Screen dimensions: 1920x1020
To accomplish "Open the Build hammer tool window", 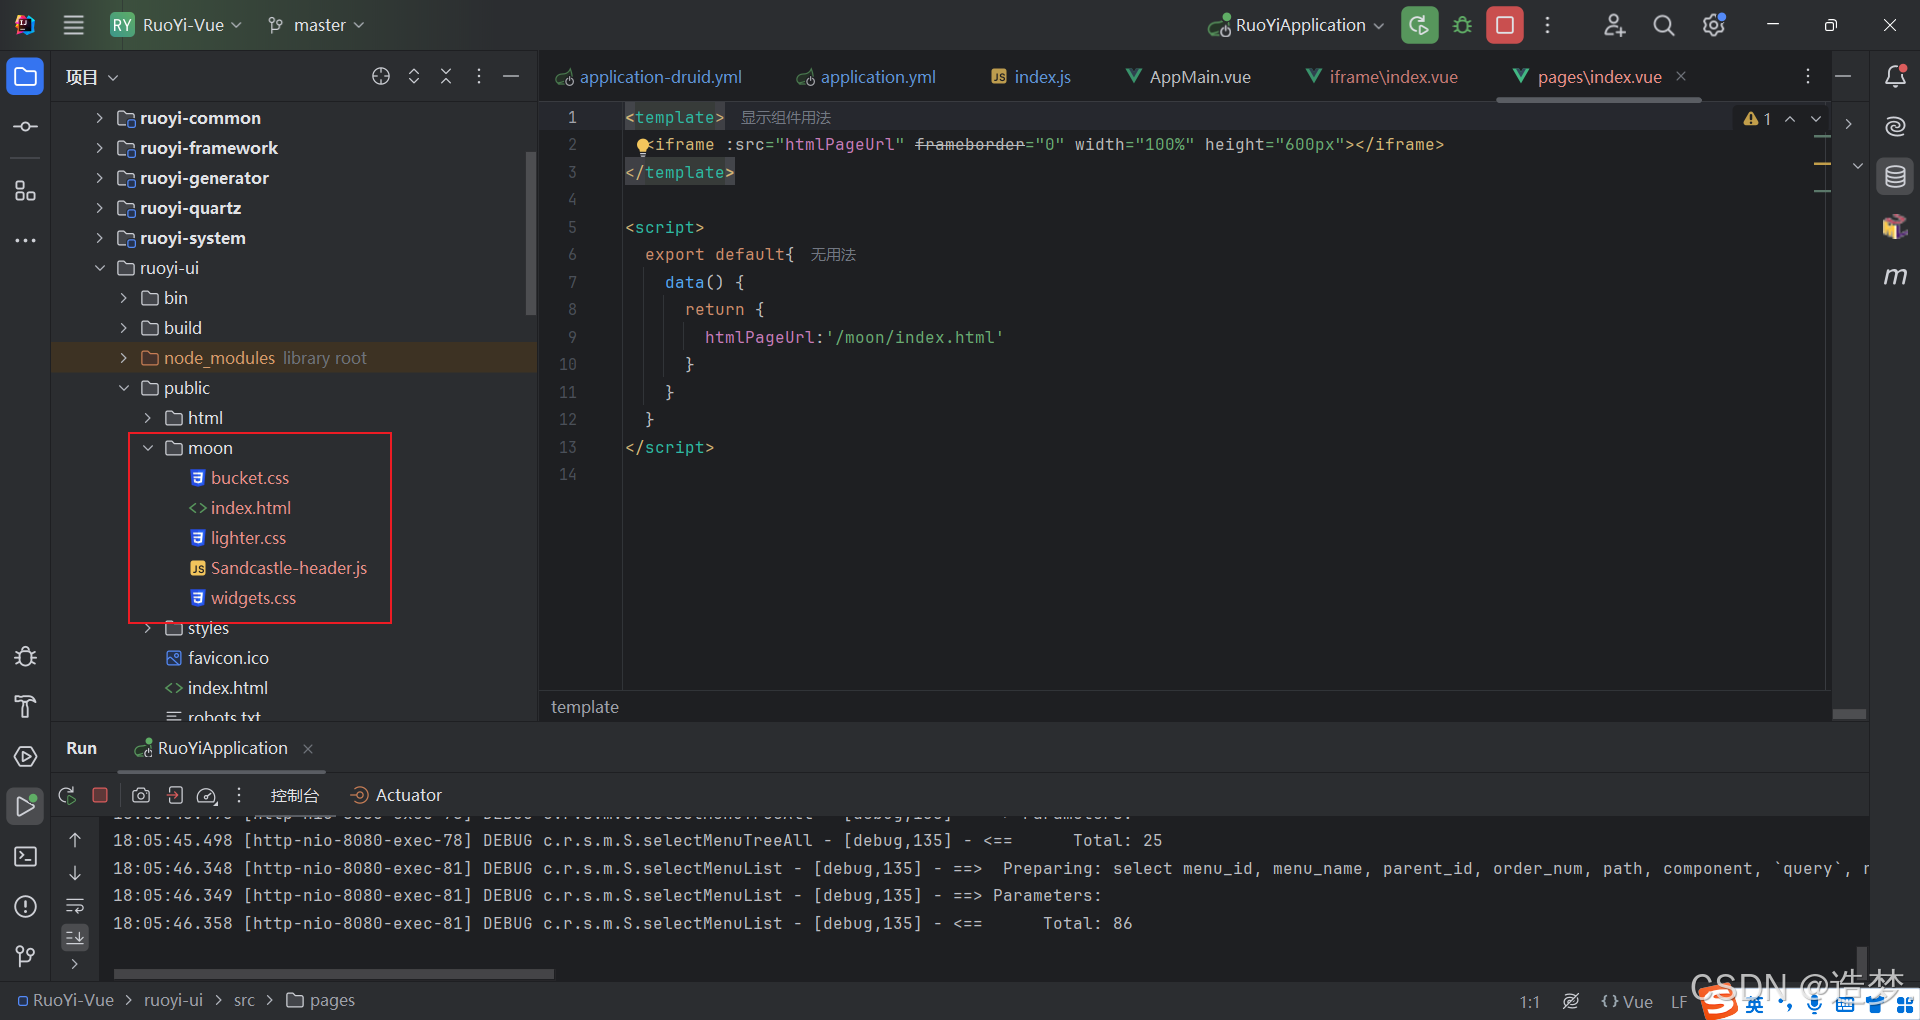I will click(x=26, y=707).
